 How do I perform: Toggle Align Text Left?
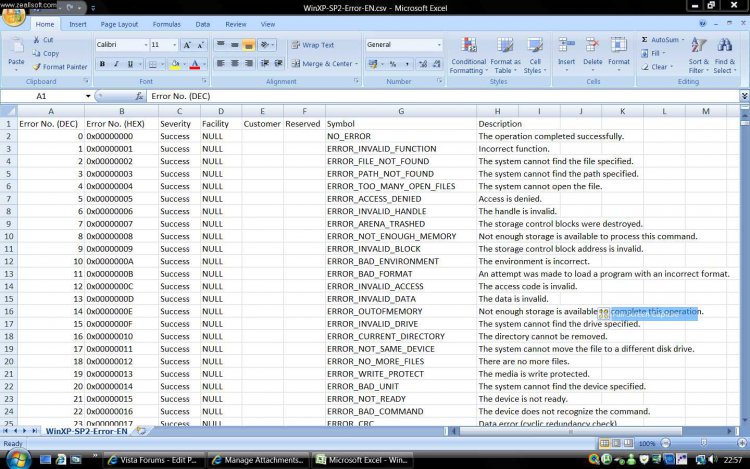tap(221, 64)
